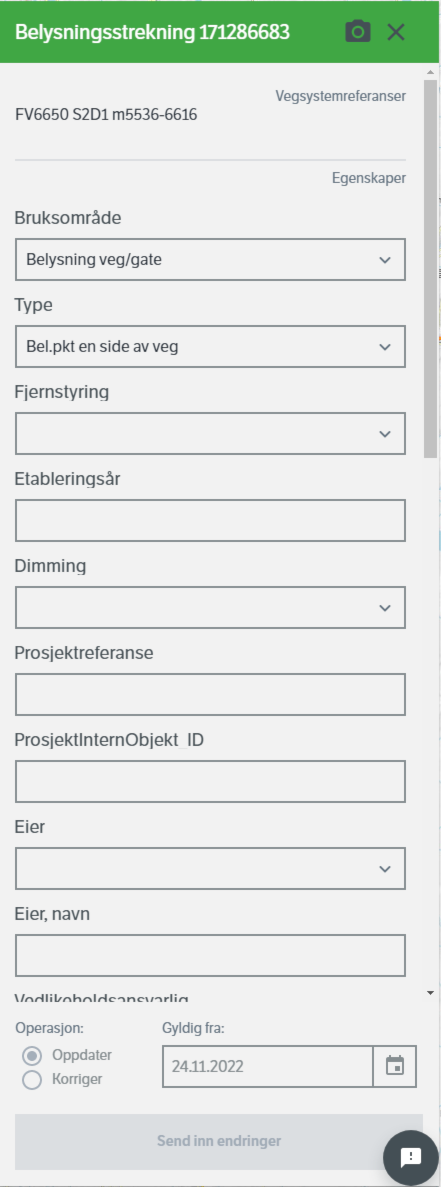Open the calendar date picker icon
Image resolution: width=441 pixels, height=1187 pixels.
[395, 1066]
